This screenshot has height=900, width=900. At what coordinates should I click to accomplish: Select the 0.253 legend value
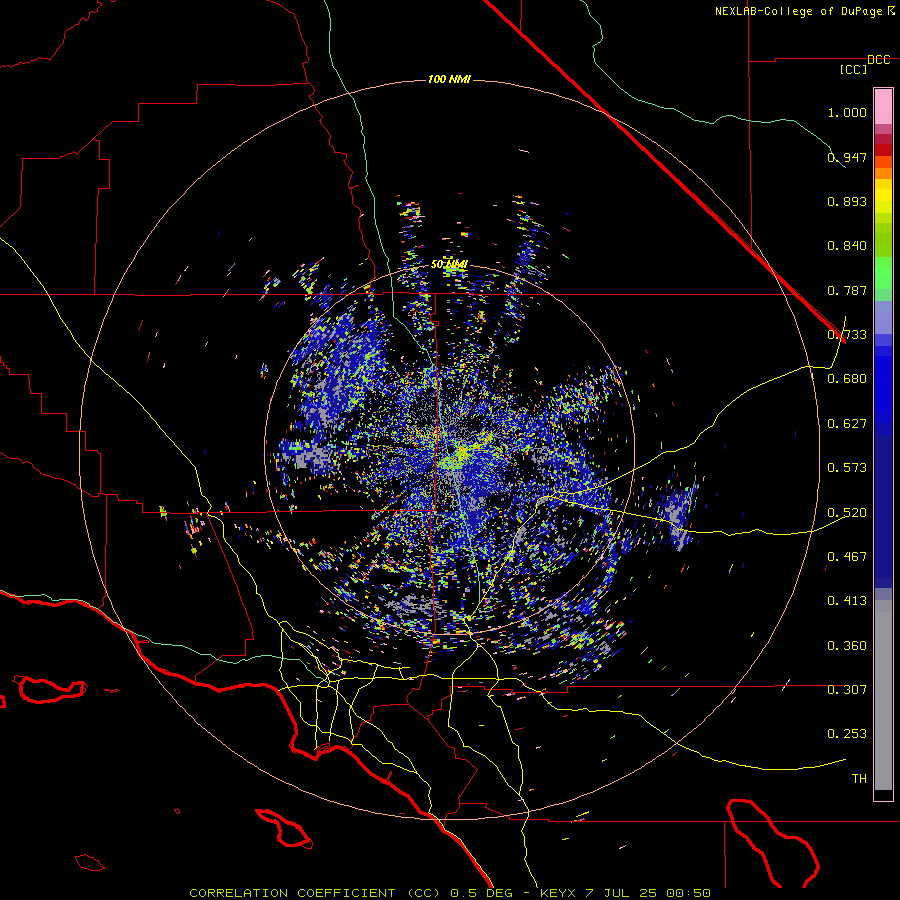pos(847,734)
